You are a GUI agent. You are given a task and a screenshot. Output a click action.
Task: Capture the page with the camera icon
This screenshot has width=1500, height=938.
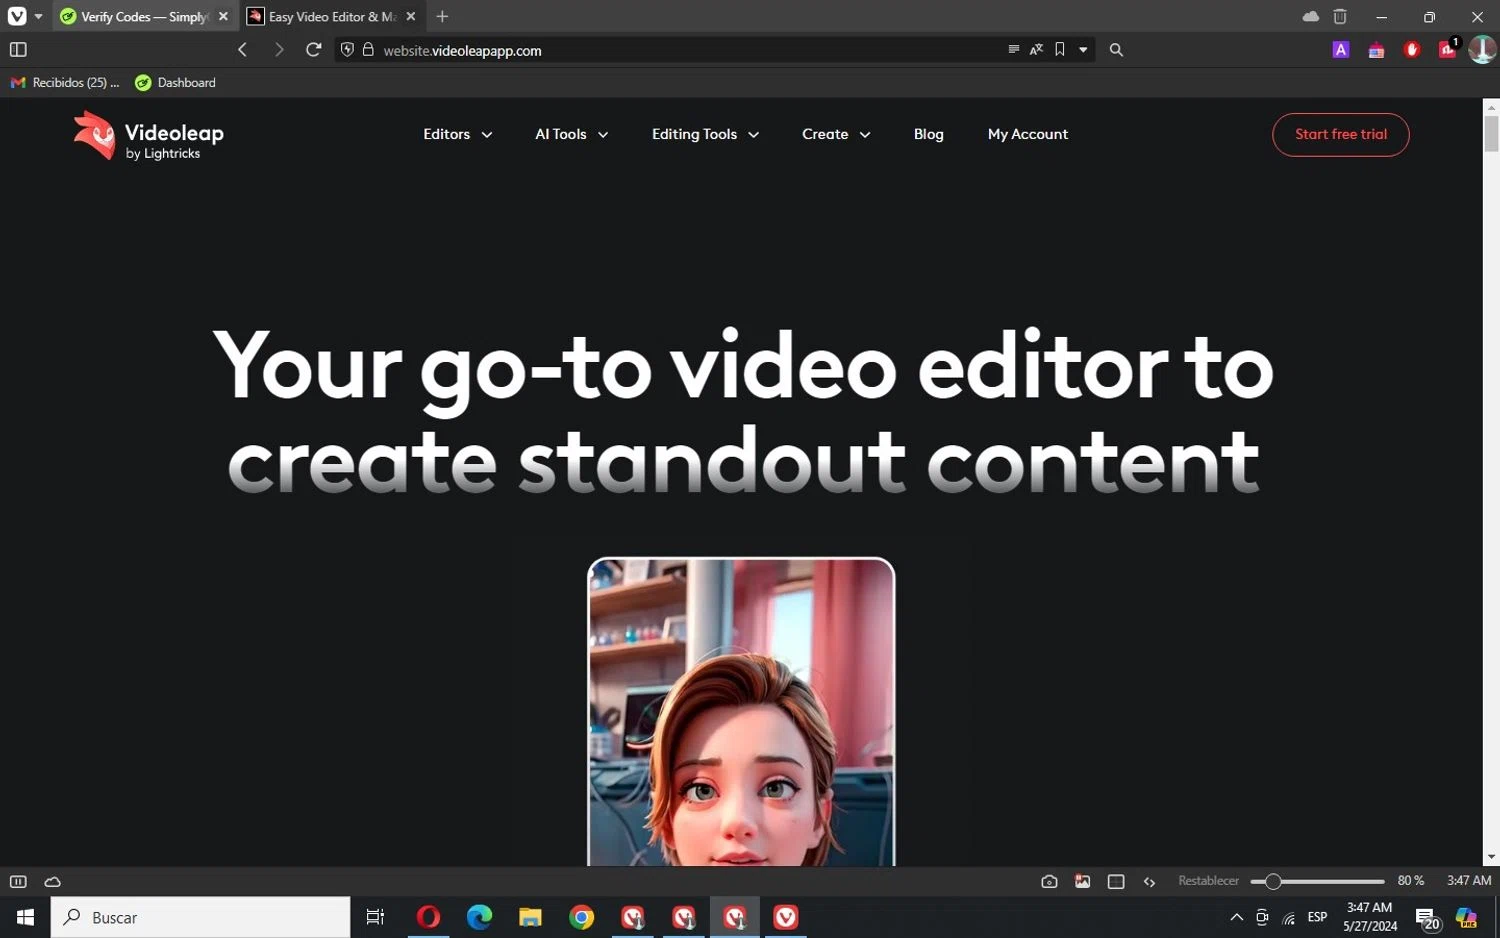coord(1049,881)
